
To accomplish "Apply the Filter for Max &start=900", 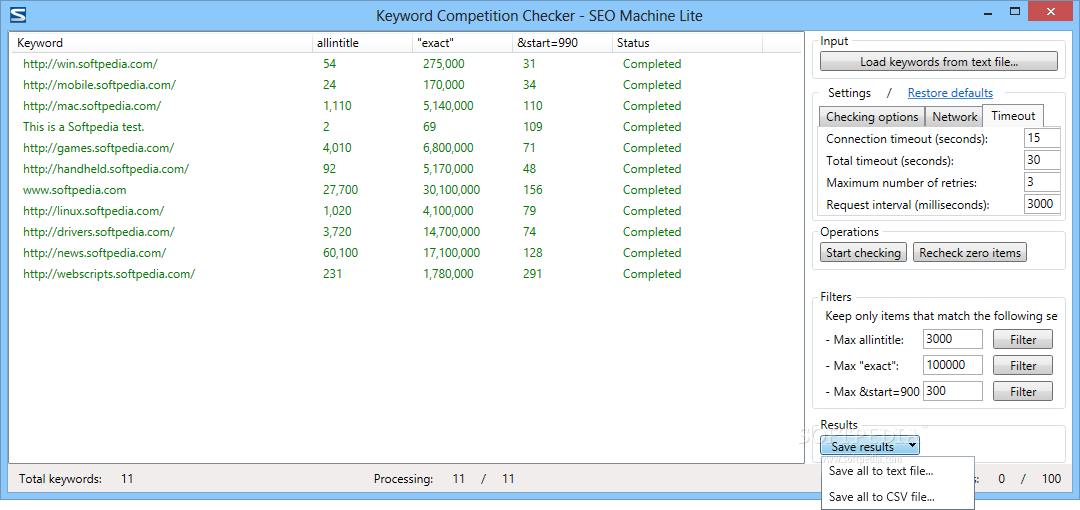I will pos(1023,391).
